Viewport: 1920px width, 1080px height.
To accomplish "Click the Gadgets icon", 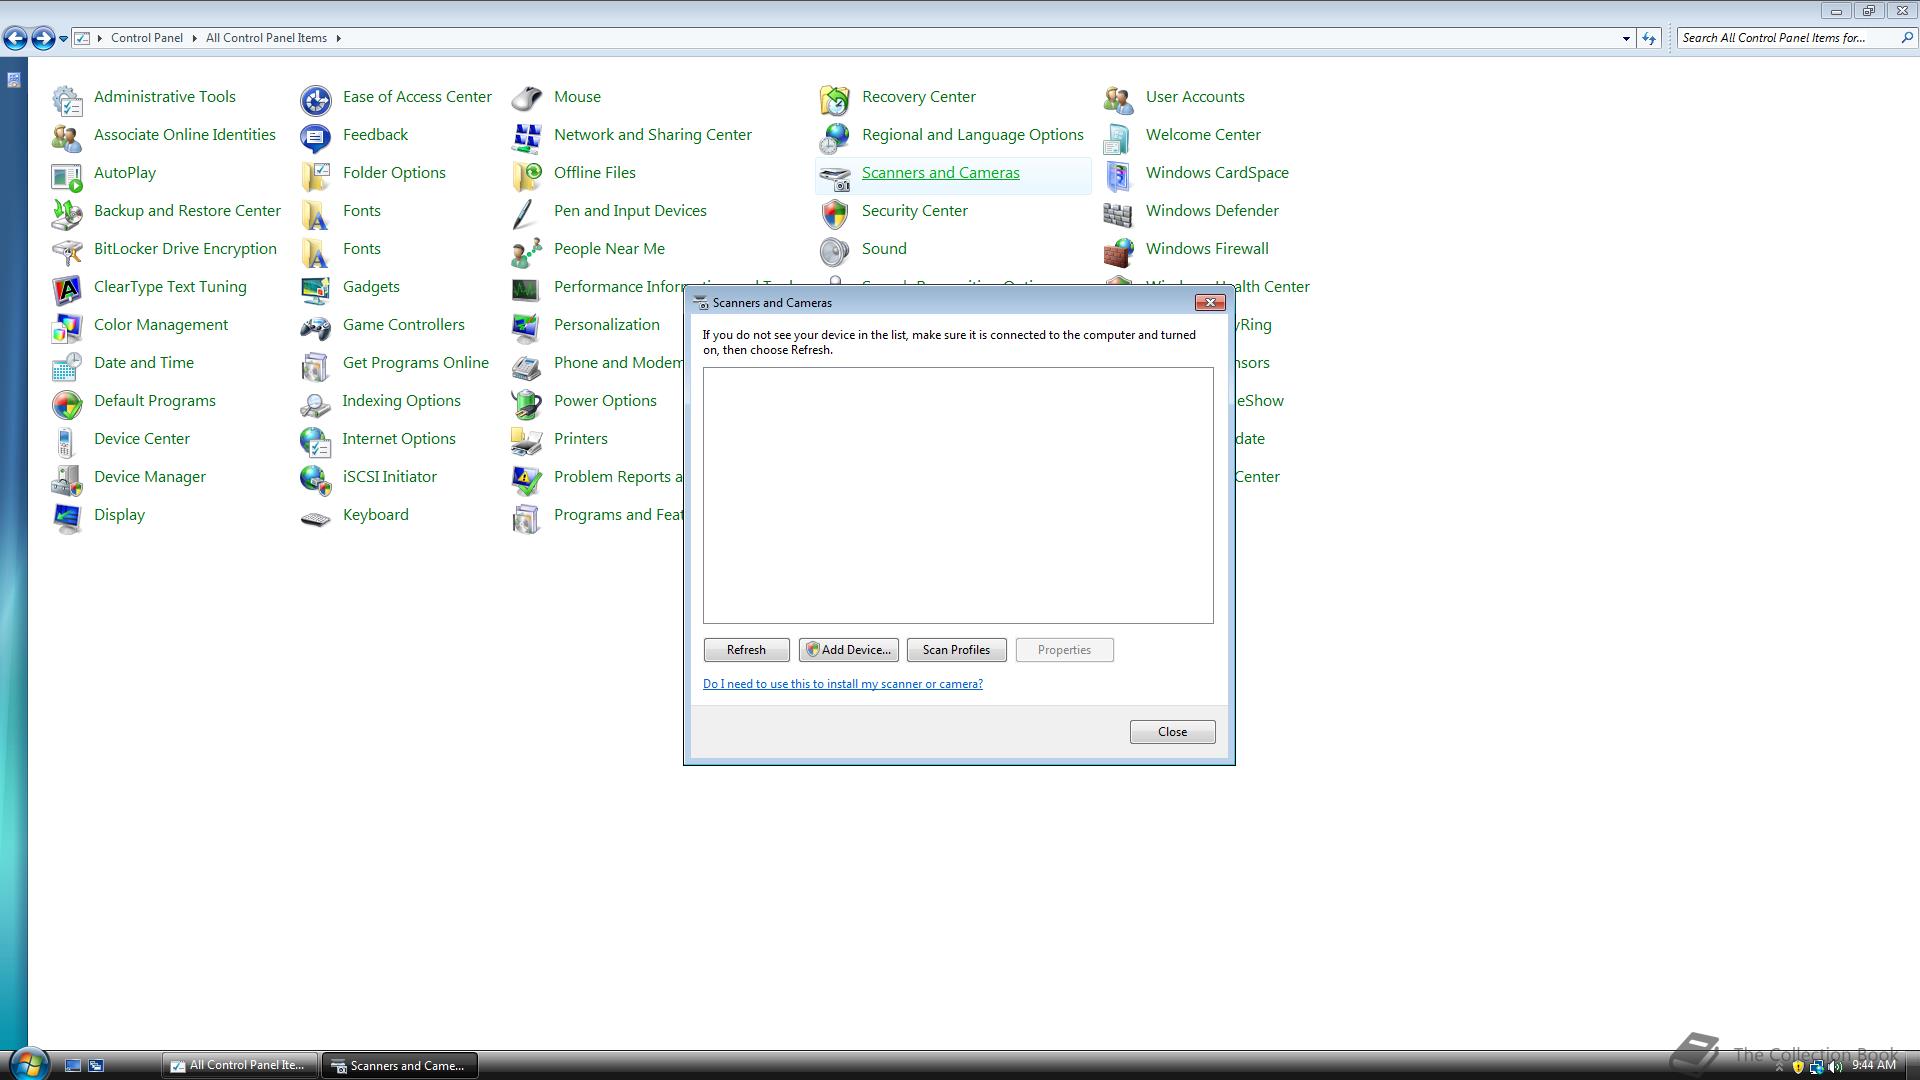I will pos(316,288).
